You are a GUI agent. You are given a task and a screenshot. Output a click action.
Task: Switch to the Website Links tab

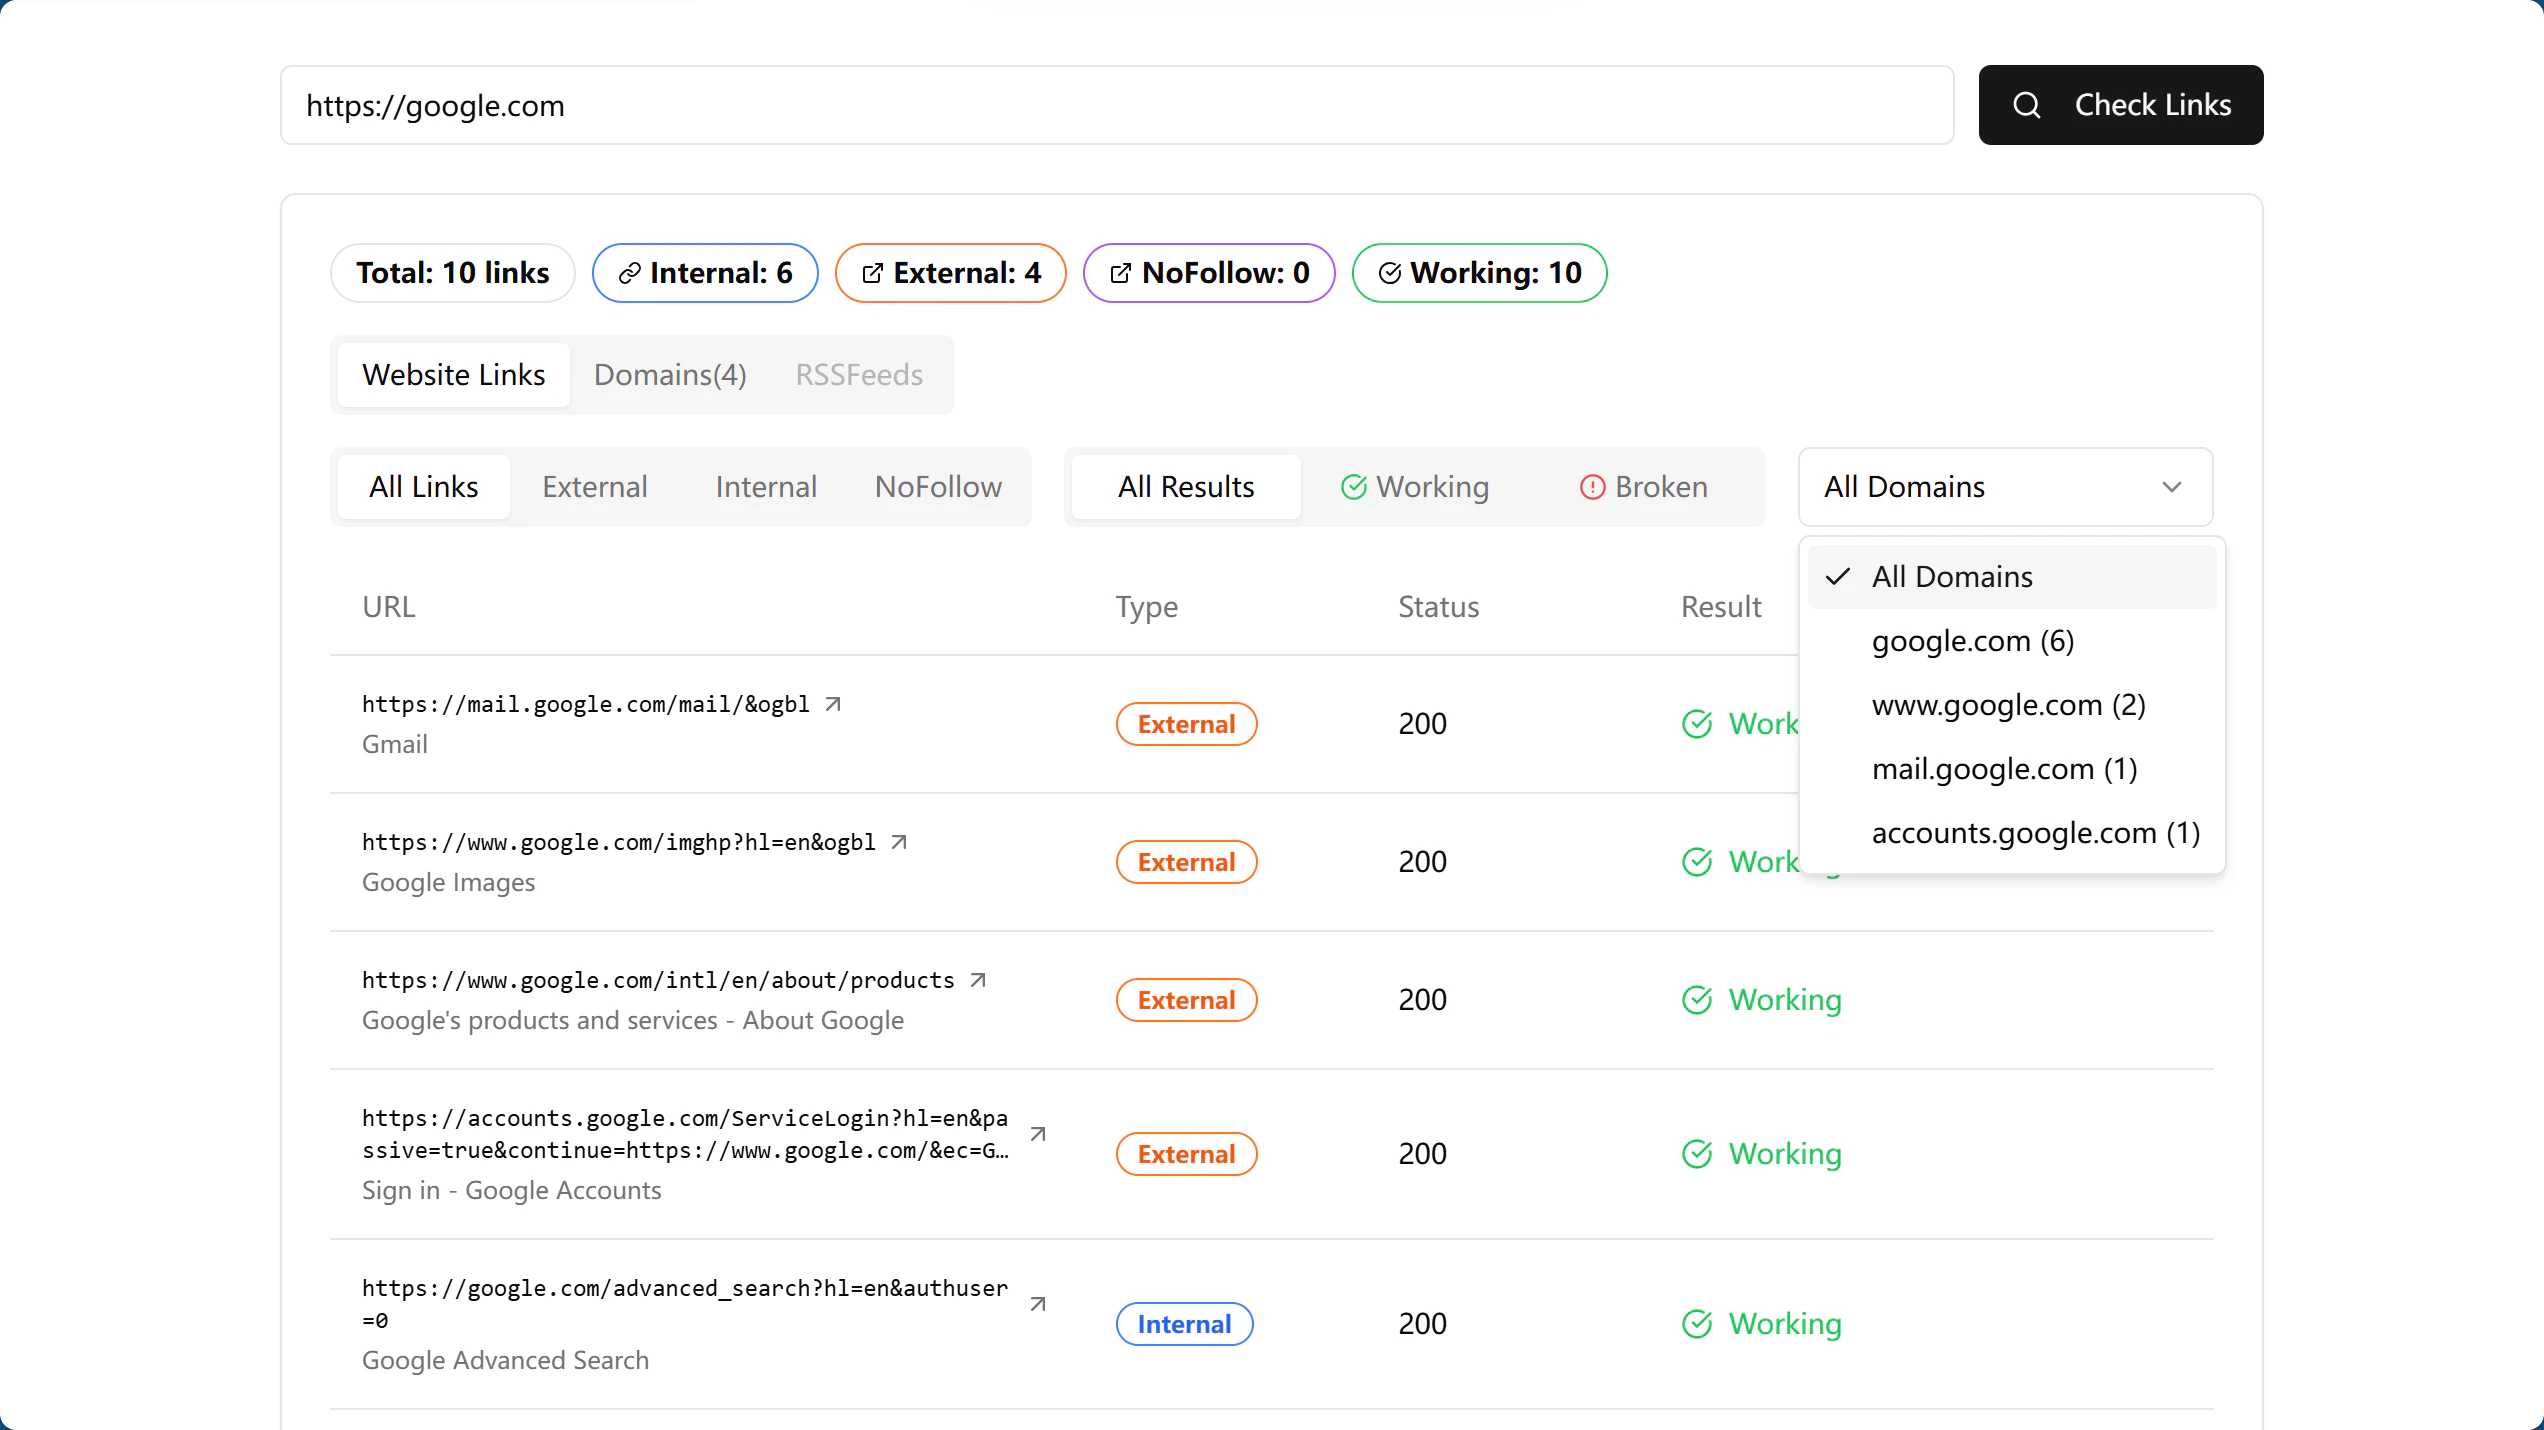(x=454, y=375)
